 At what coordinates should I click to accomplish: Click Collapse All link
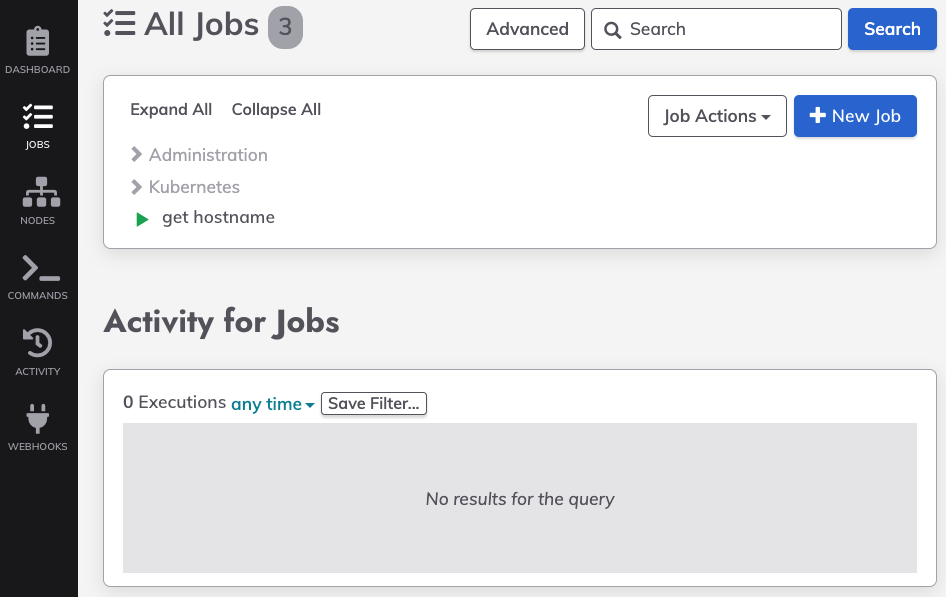click(276, 109)
